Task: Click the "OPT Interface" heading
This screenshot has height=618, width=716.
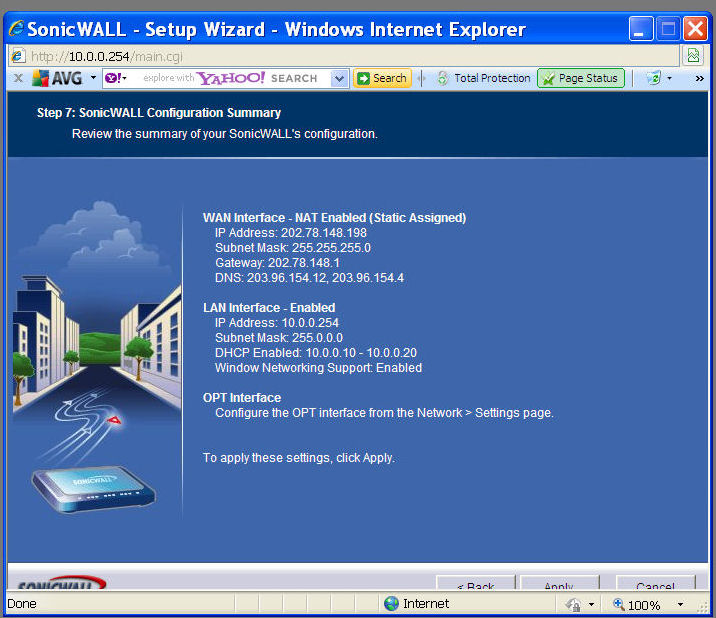Action: point(242,398)
